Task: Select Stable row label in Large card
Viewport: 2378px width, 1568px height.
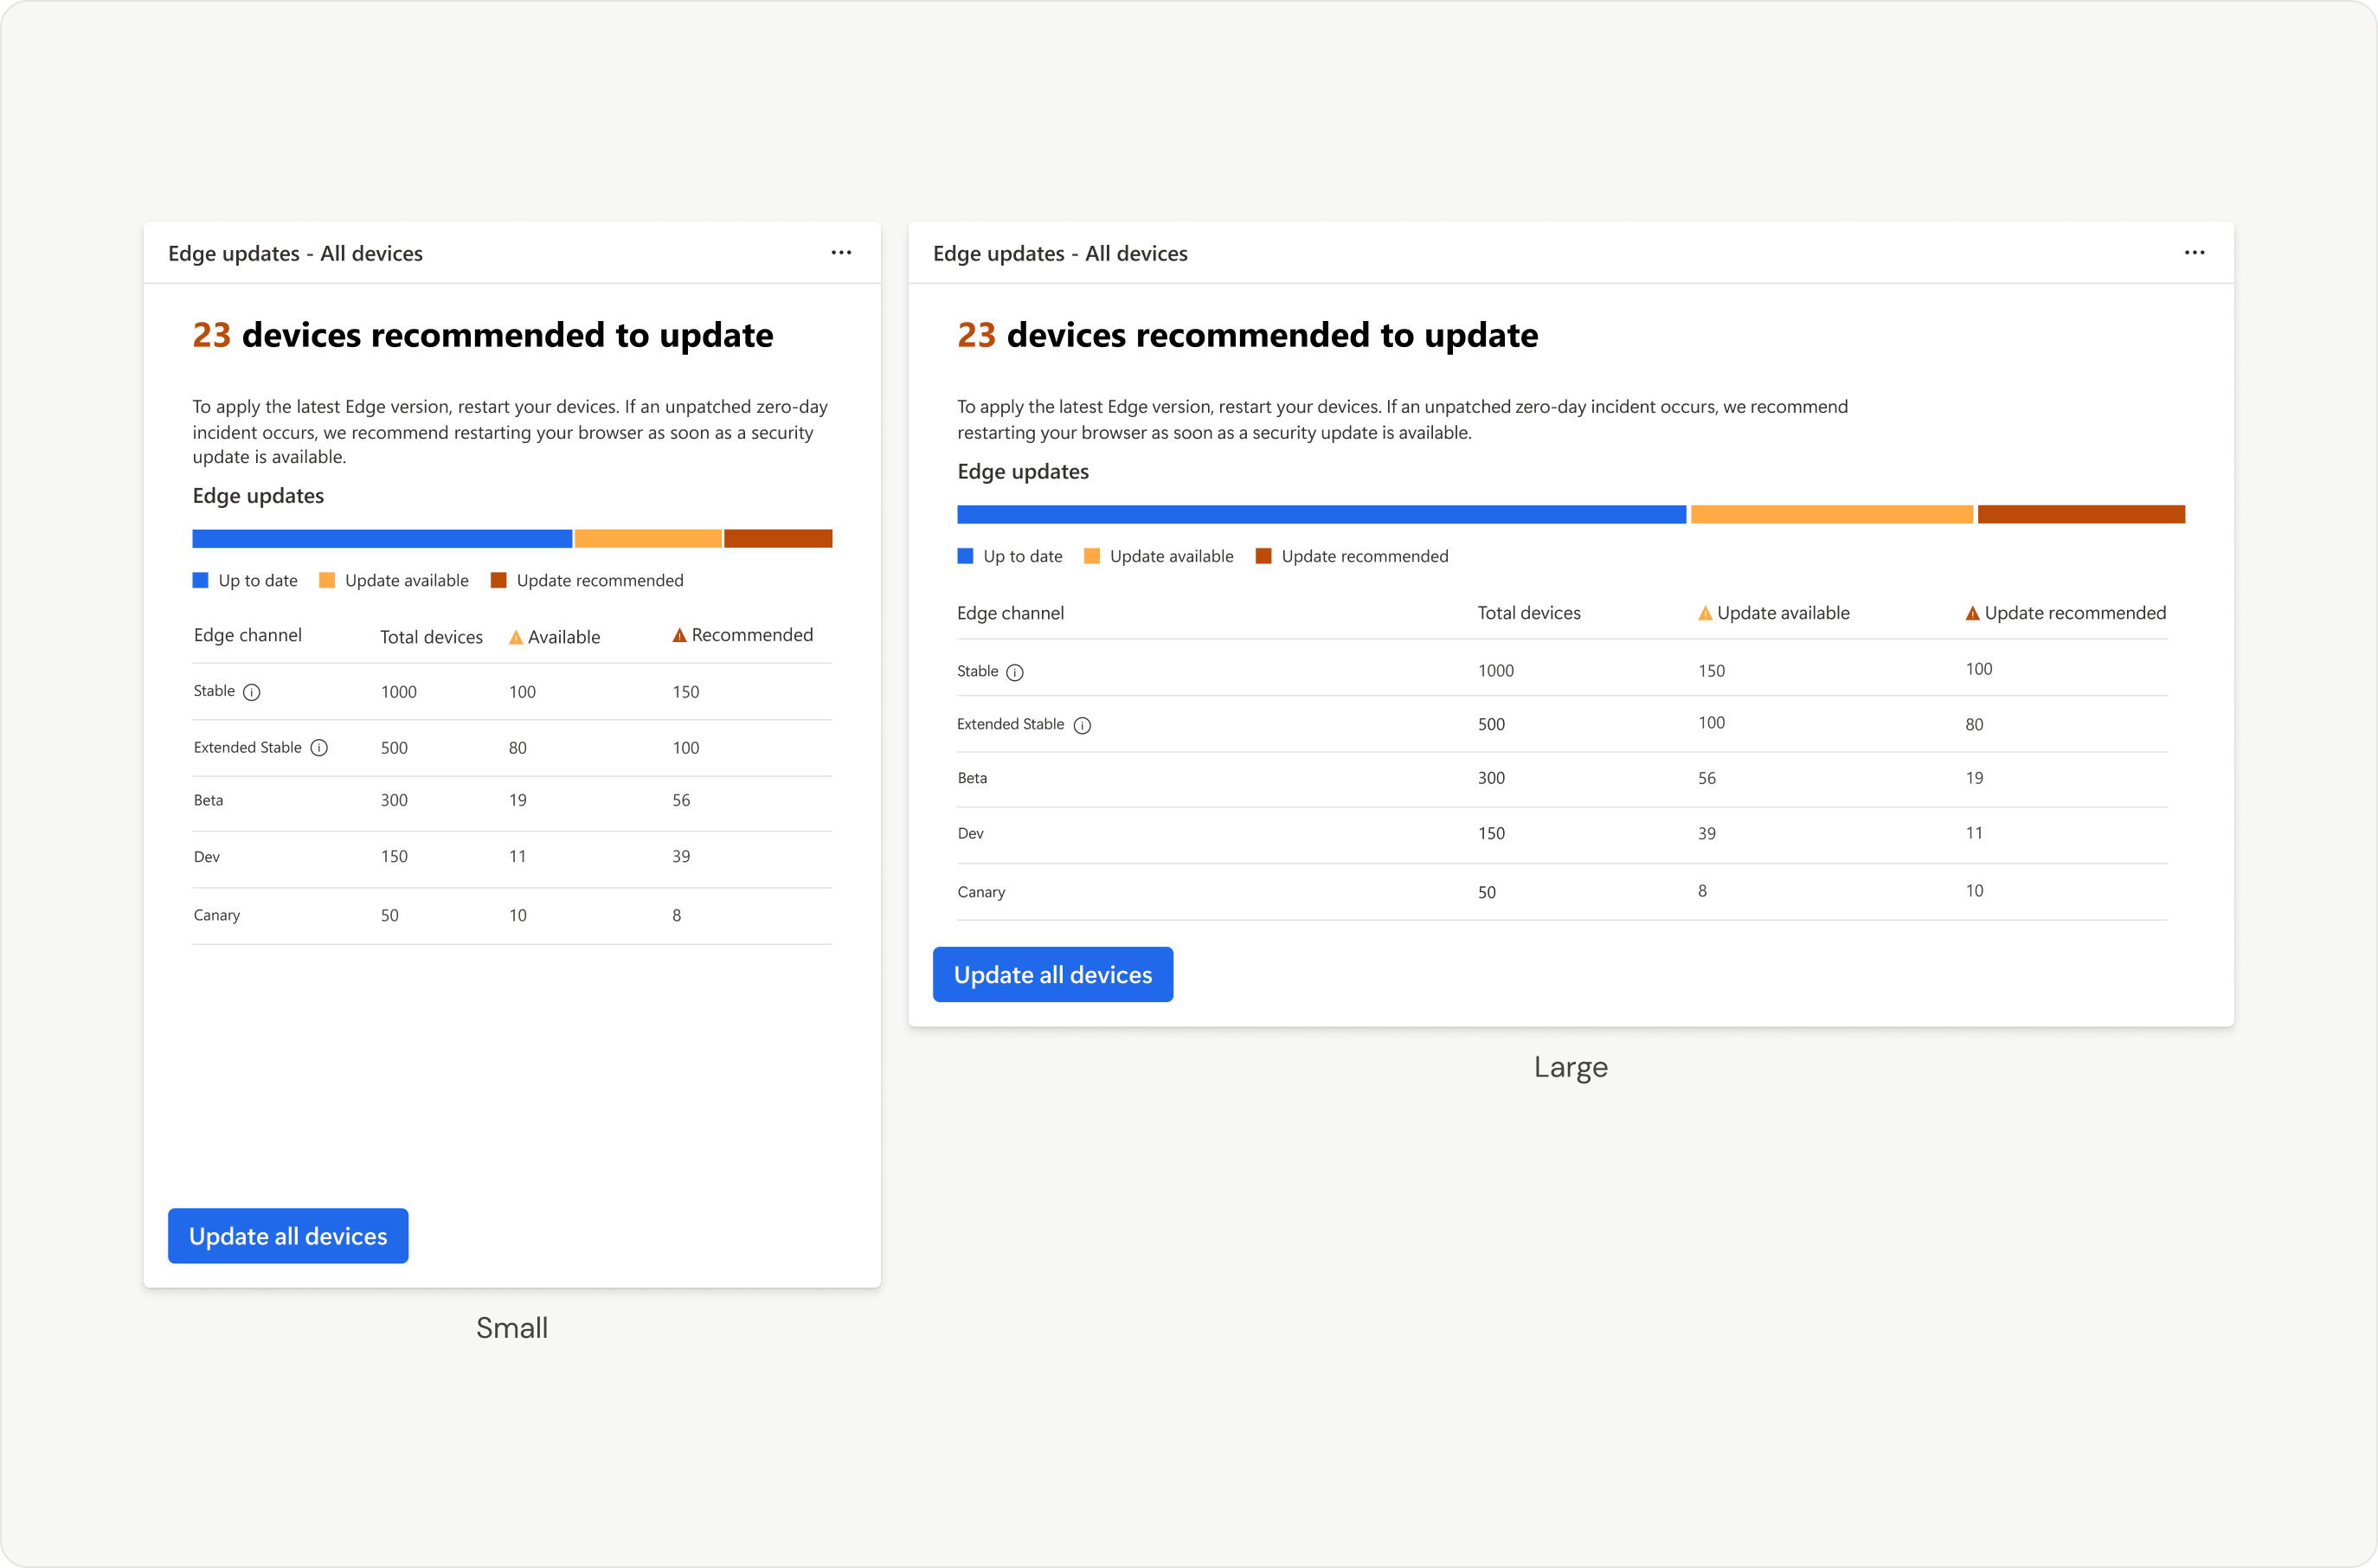Action: tap(977, 671)
